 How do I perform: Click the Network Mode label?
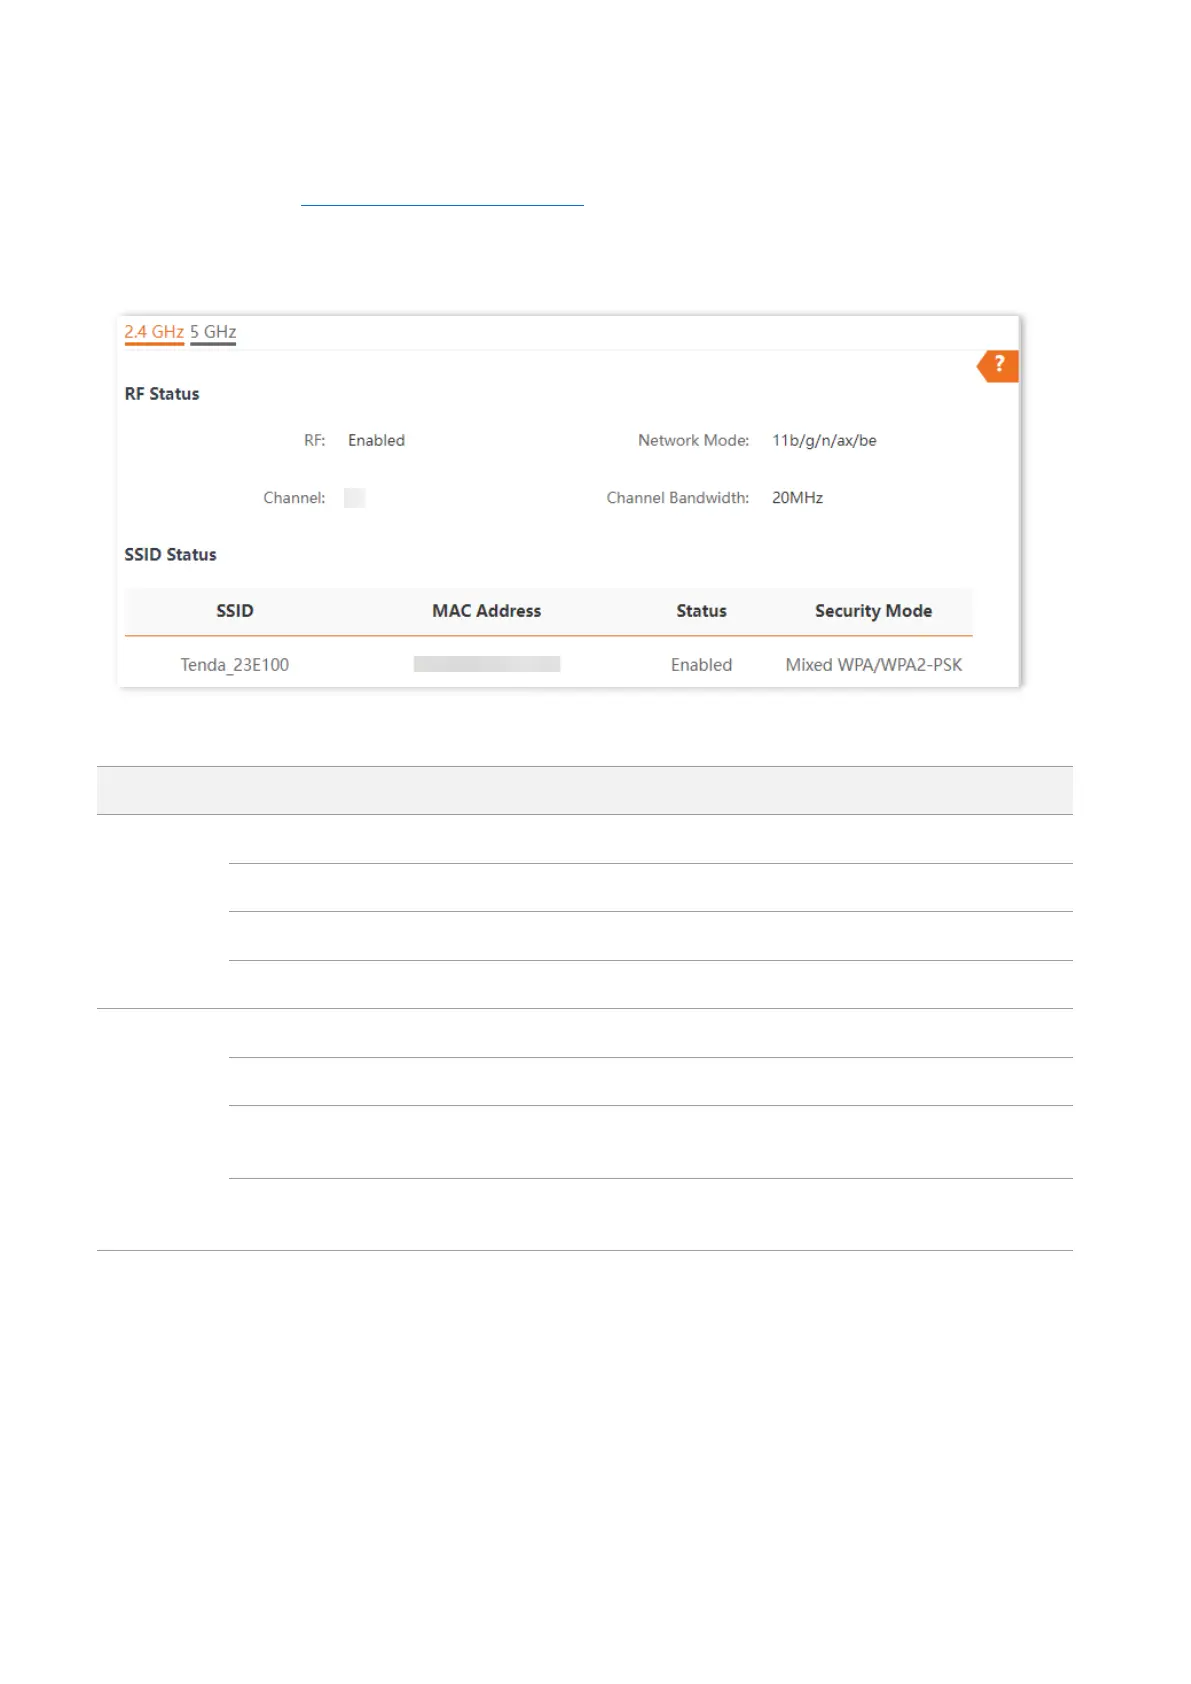point(693,441)
